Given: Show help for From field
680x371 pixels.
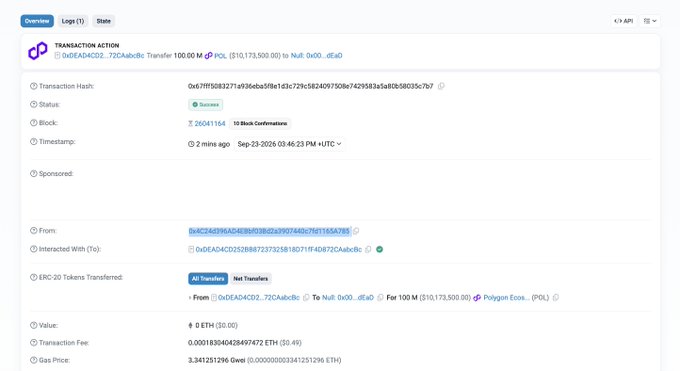Looking at the screenshot, I should pos(33,230).
